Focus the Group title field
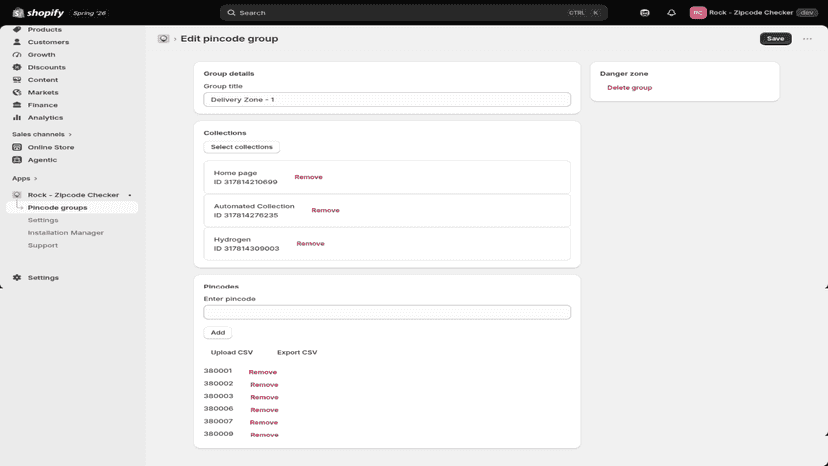This screenshot has height=466, width=828. pyautogui.click(x=387, y=99)
